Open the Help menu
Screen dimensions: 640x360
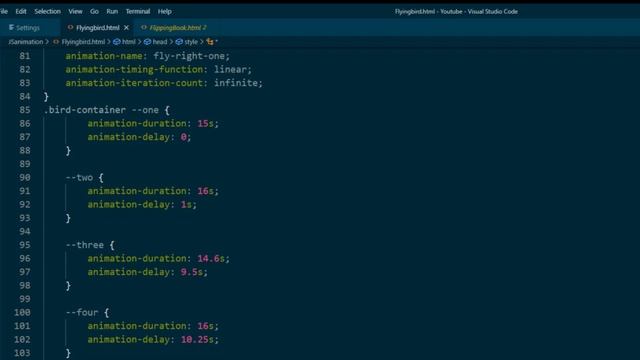click(x=164, y=11)
